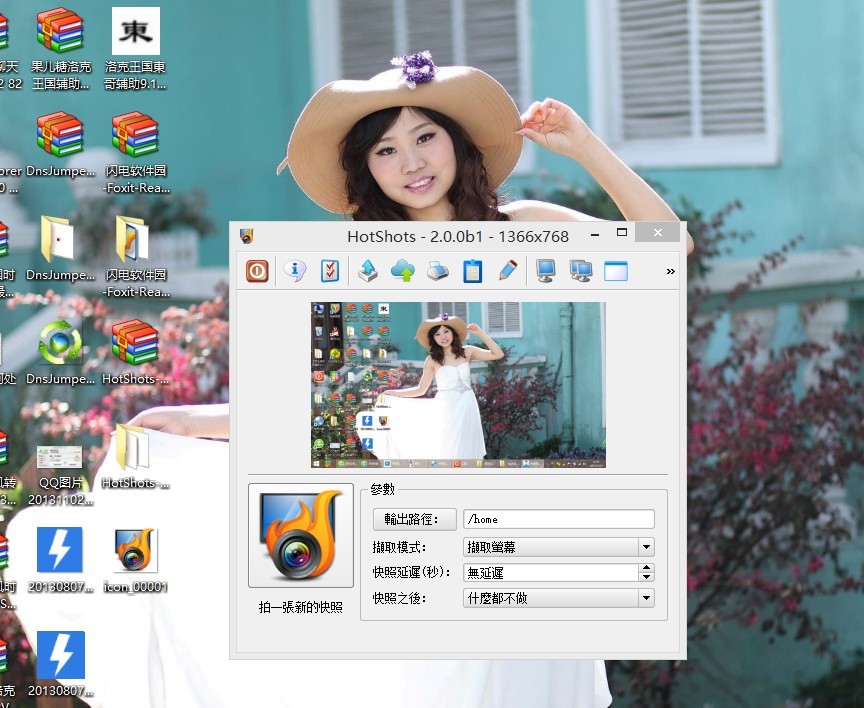Decrease snapshot delay with down arrow

click(646, 577)
